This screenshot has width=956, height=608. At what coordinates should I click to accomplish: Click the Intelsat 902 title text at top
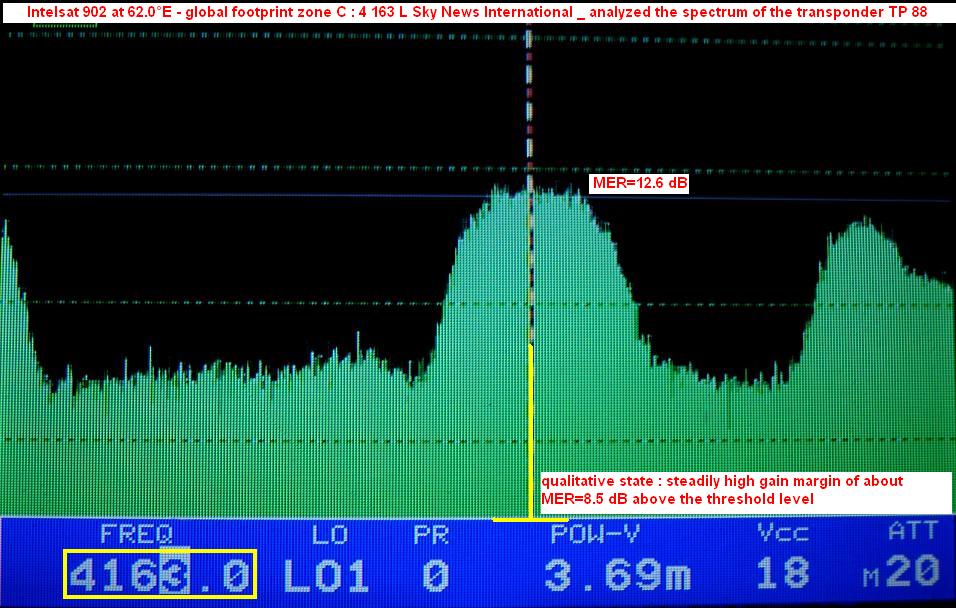click(x=477, y=13)
